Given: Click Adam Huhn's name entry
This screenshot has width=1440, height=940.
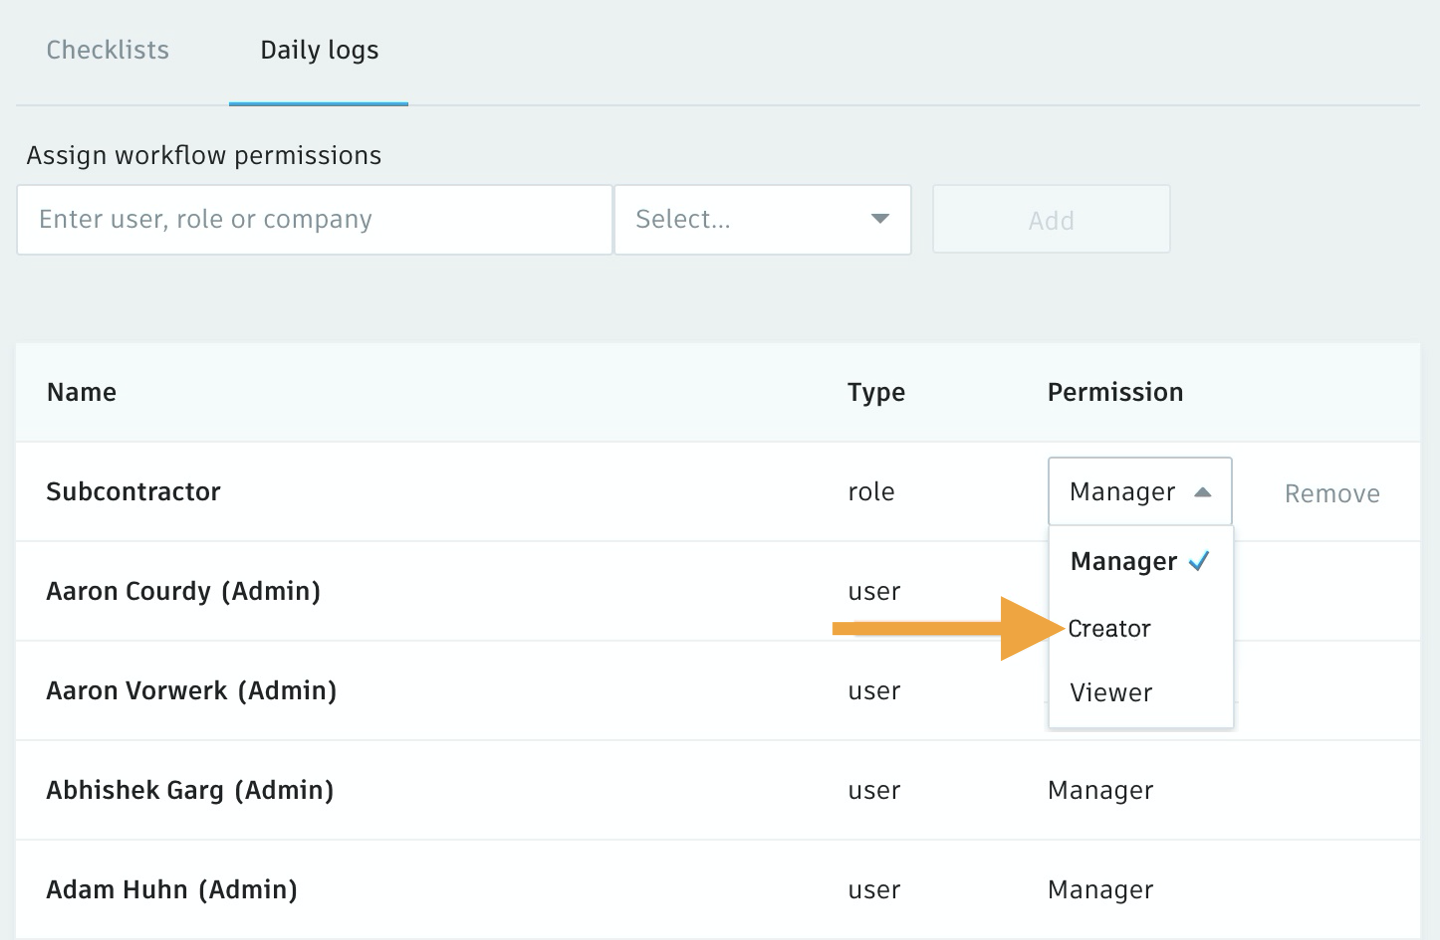Looking at the screenshot, I should tap(171, 889).
